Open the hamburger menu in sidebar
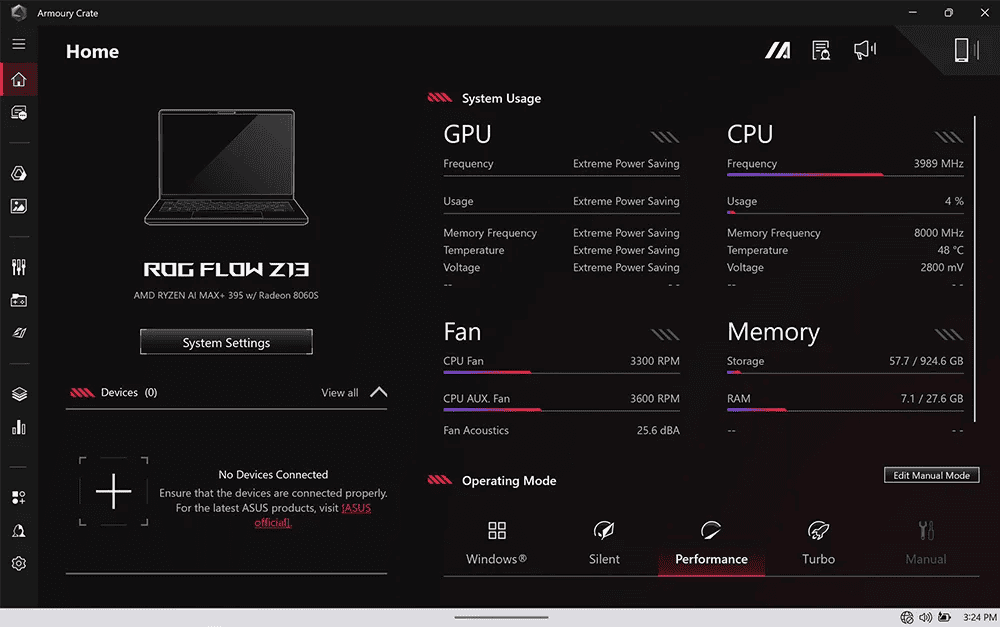This screenshot has width=1000, height=627. 18,44
